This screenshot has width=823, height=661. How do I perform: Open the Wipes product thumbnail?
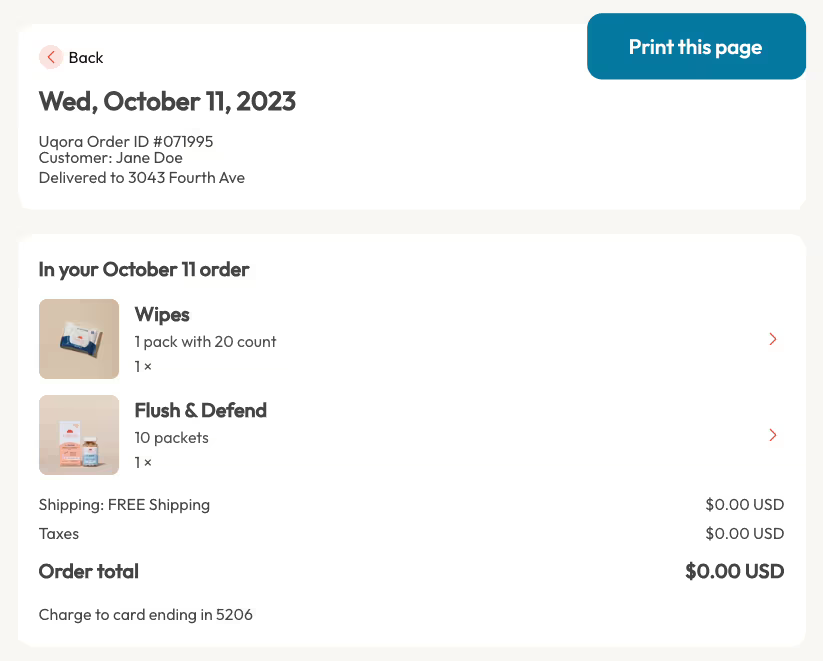pyautogui.click(x=79, y=339)
